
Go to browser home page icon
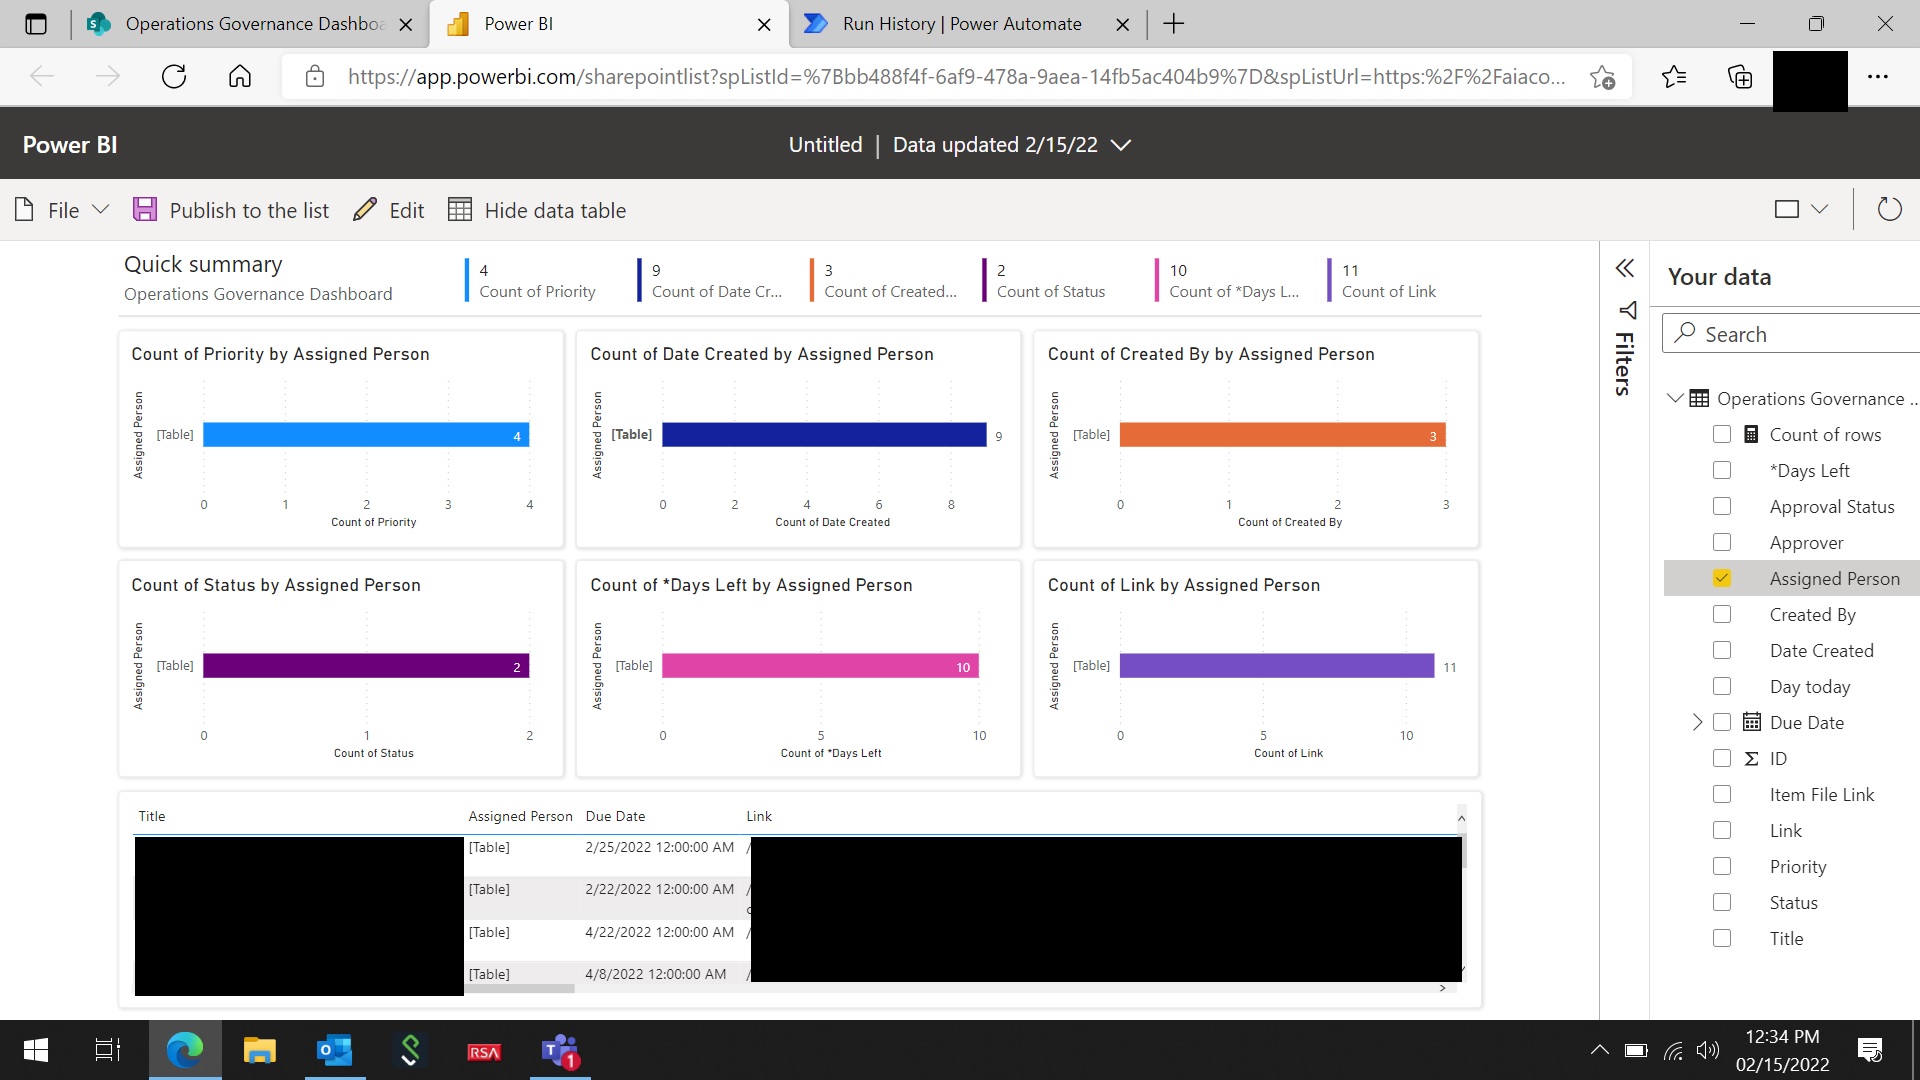click(x=240, y=77)
